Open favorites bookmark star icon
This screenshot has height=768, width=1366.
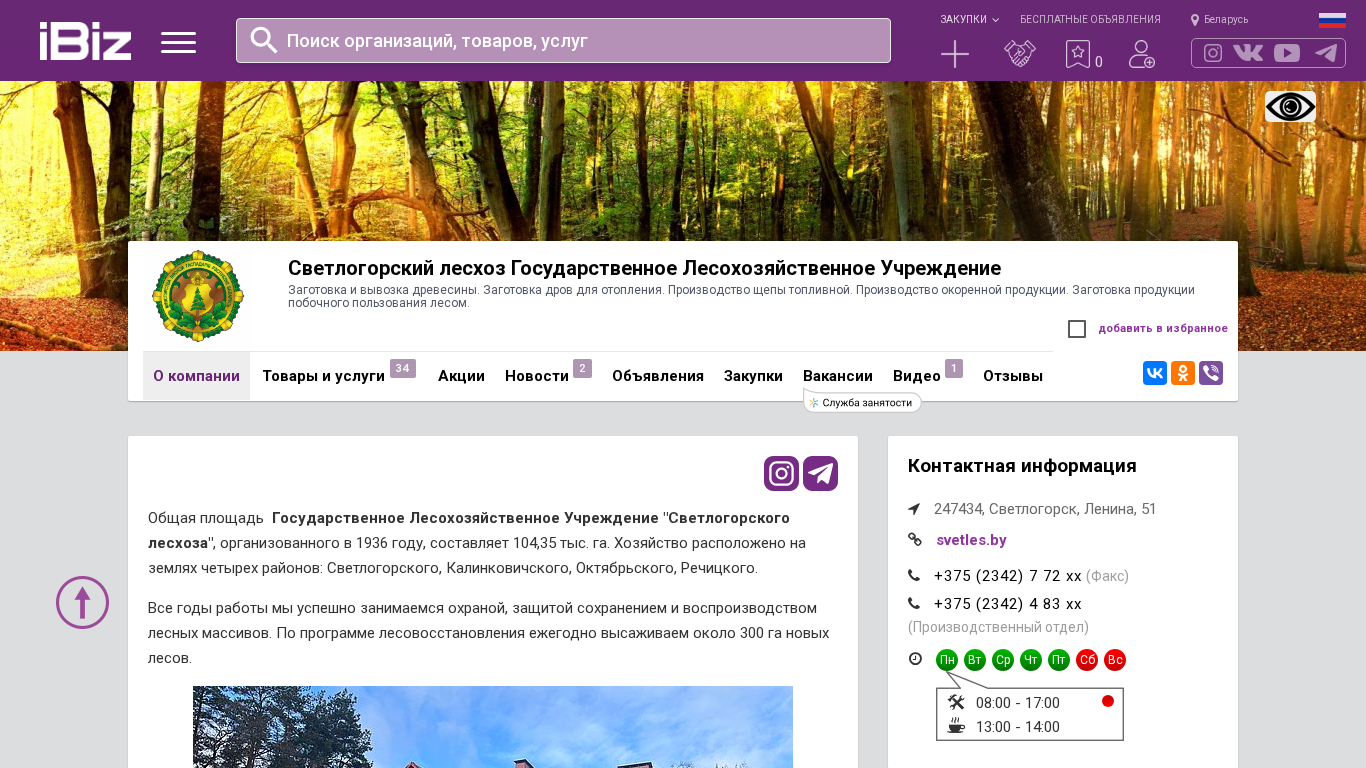[1078, 54]
